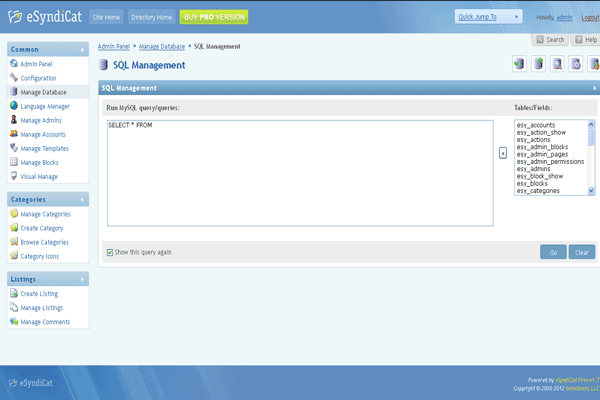The image size is (600, 400).
Task: Click the Category Icons sidebar icon
Action: (x=13, y=256)
